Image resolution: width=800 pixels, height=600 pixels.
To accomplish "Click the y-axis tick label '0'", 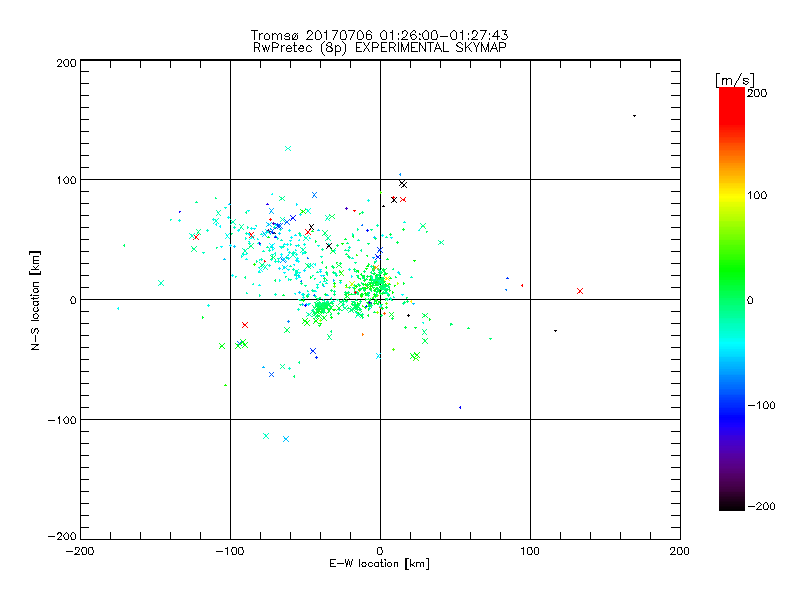I will (73, 300).
